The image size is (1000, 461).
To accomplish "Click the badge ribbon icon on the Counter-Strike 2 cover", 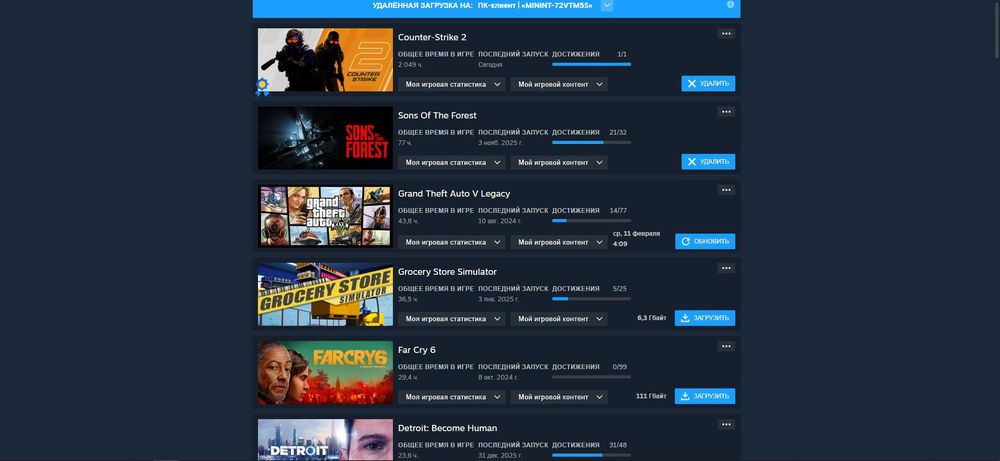I will (261, 86).
